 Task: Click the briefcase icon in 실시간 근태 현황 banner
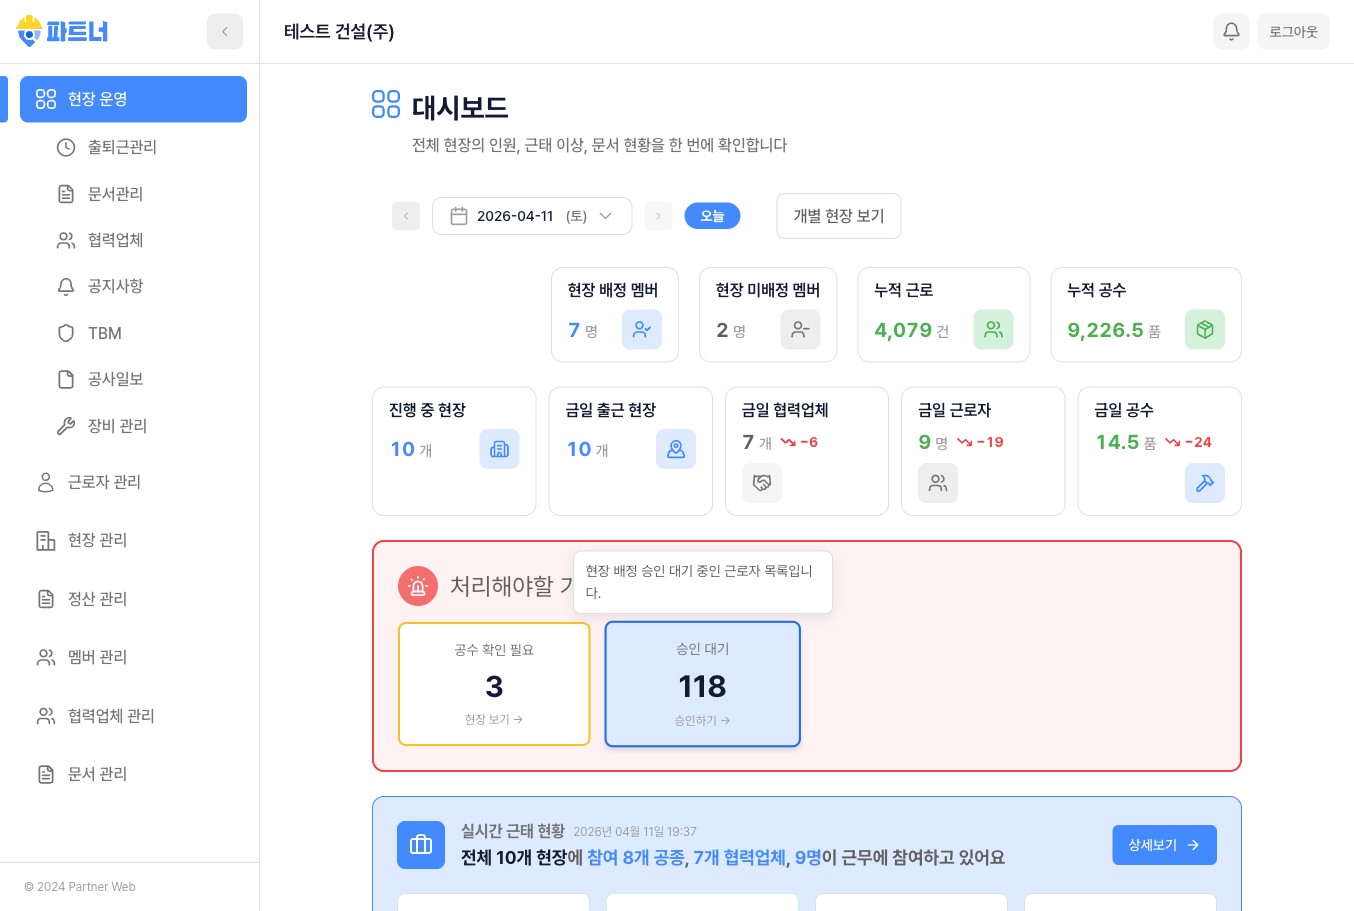[x=421, y=845]
